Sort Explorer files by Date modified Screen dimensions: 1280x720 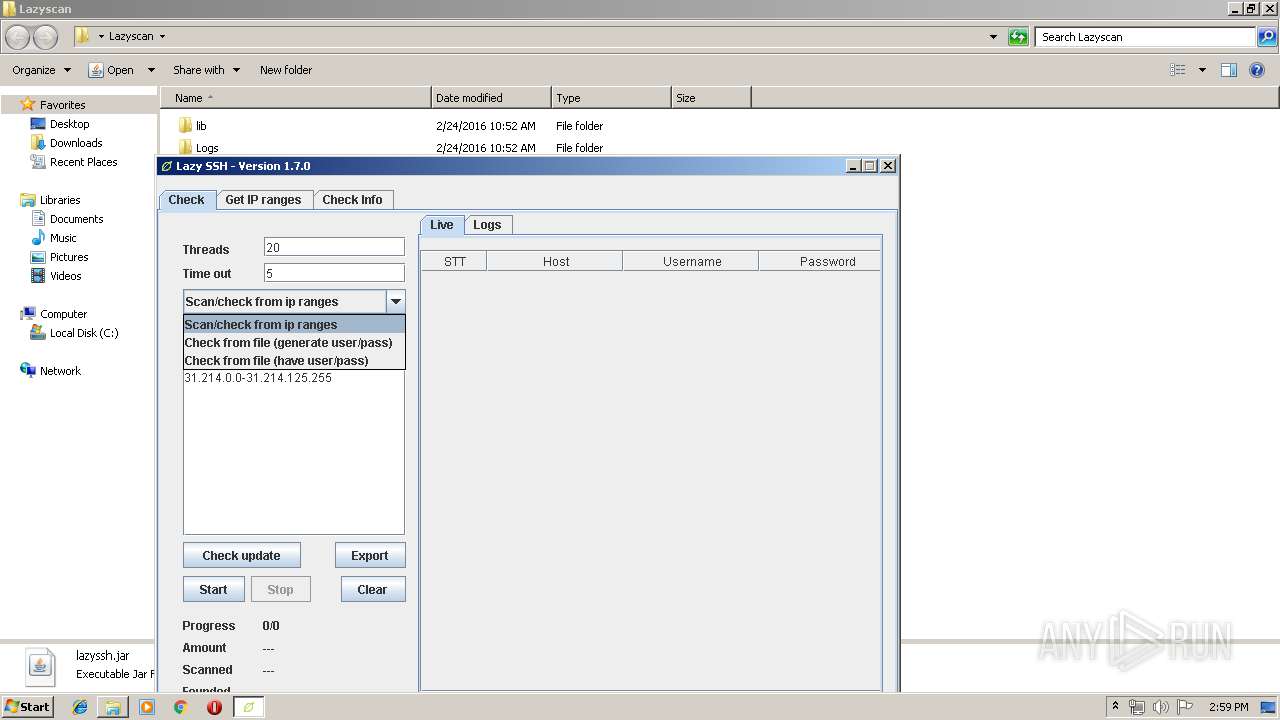491,98
